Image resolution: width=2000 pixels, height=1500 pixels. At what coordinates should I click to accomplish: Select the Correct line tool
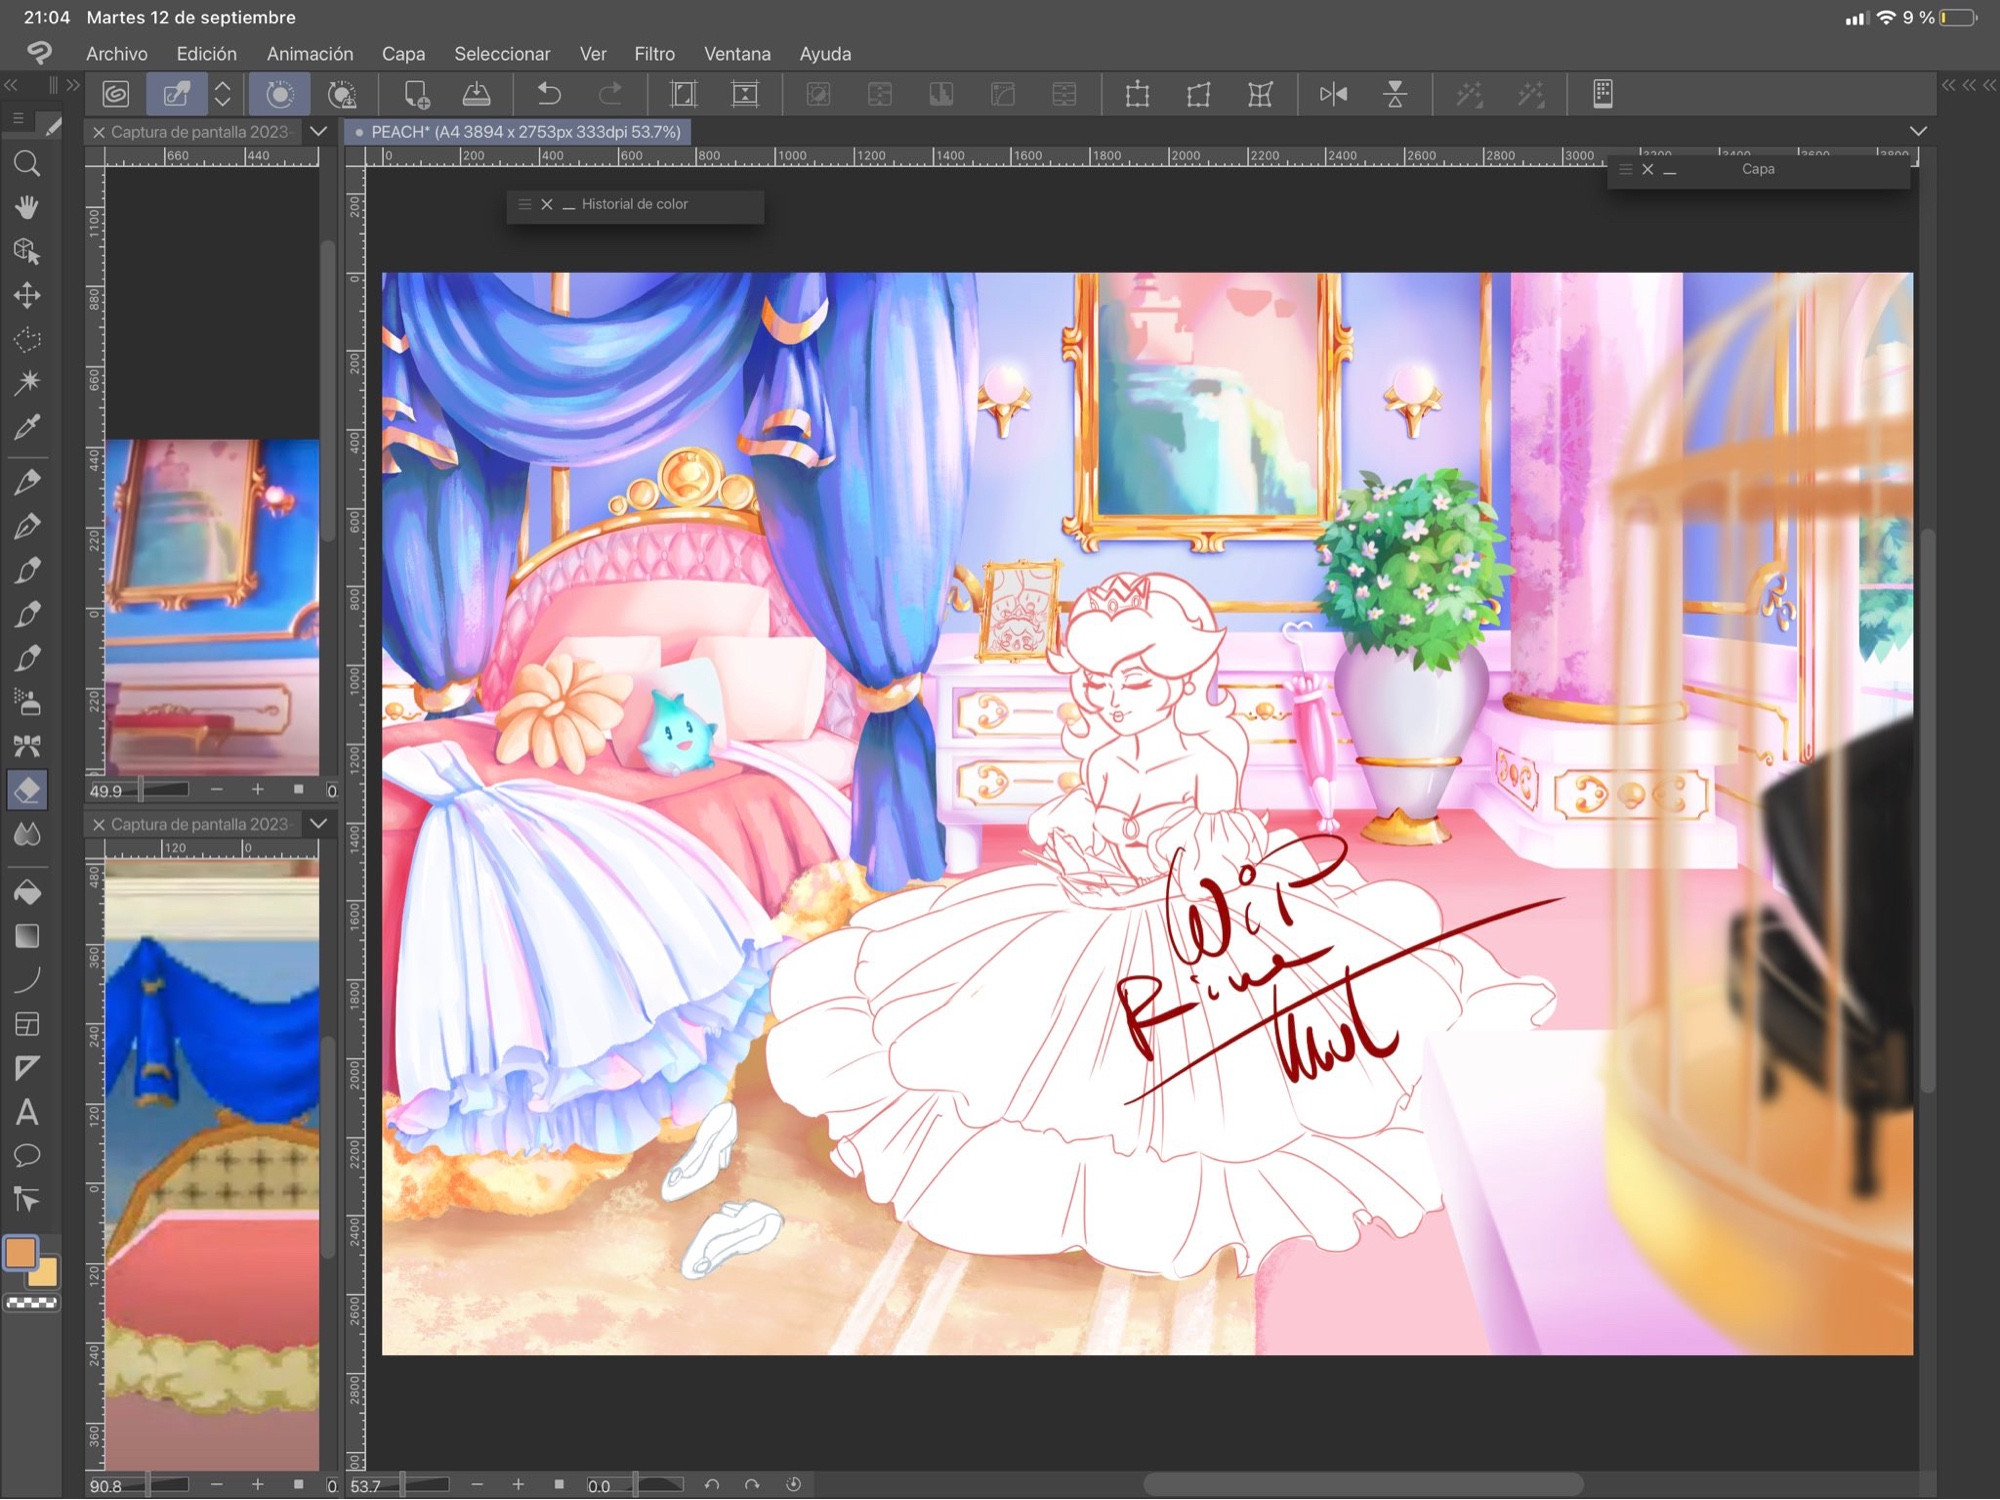click(27, 1200)
